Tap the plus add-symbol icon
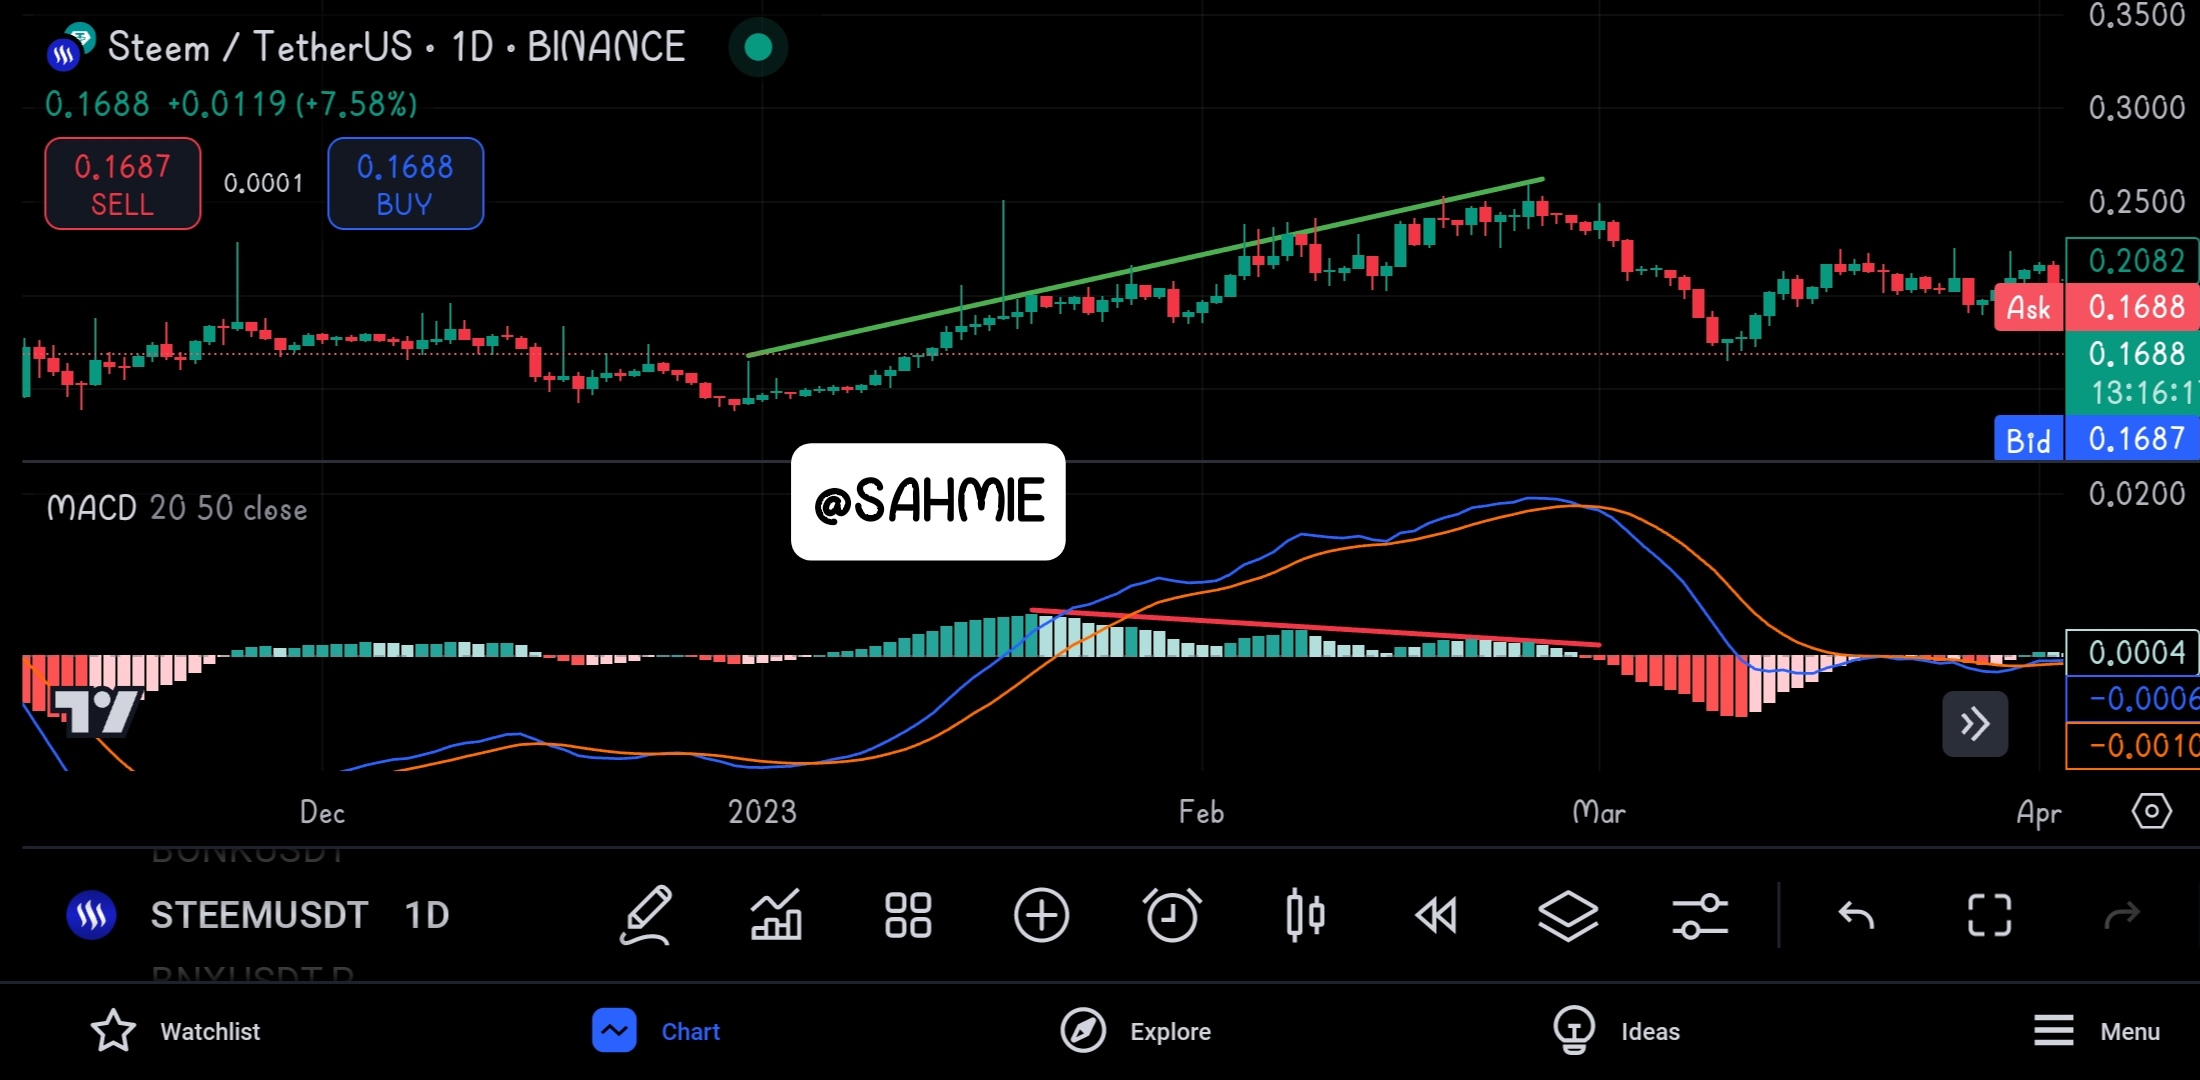Image resolution: width=2200 pixels, height=1080 pixels. (x=1041, y=915)
